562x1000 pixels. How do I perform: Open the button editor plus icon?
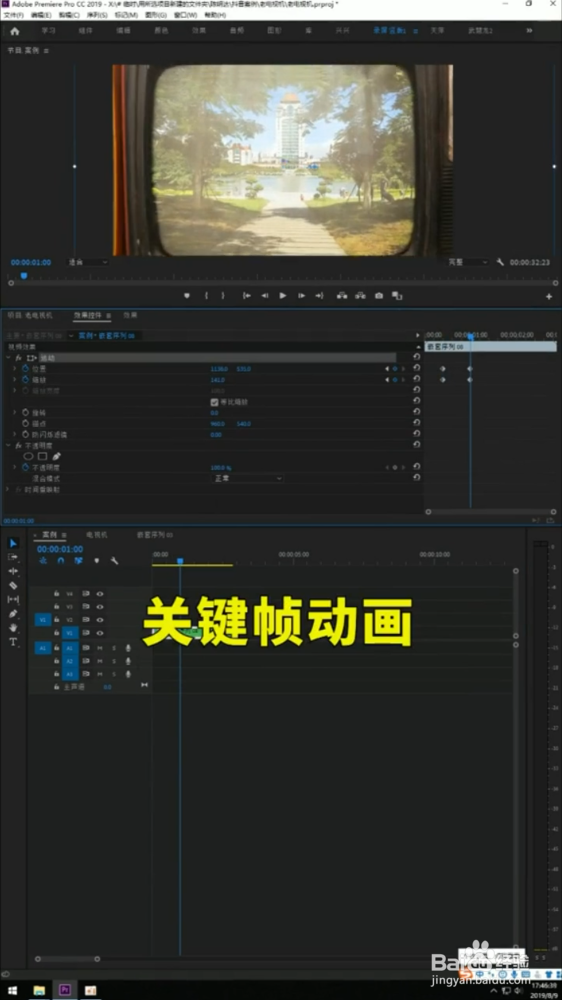tap(549, 297)
